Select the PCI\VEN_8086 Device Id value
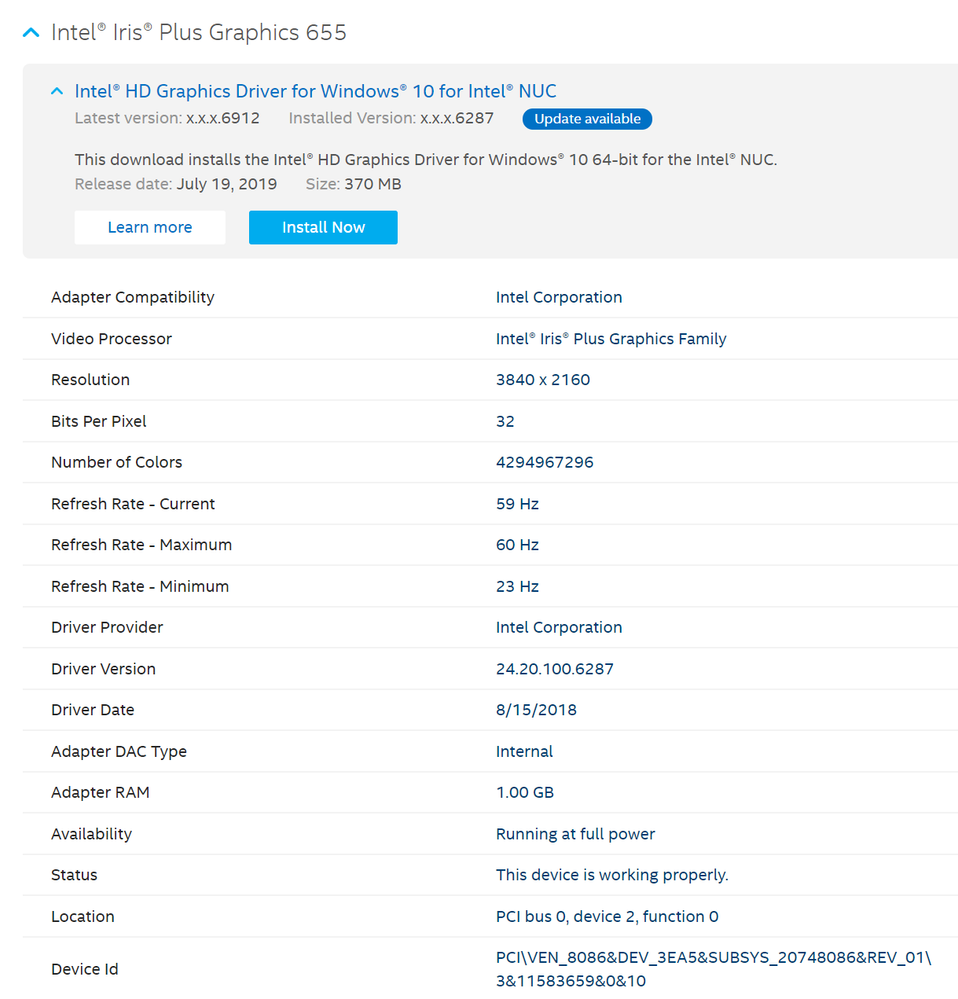958x999 pixels. [713, 969]
